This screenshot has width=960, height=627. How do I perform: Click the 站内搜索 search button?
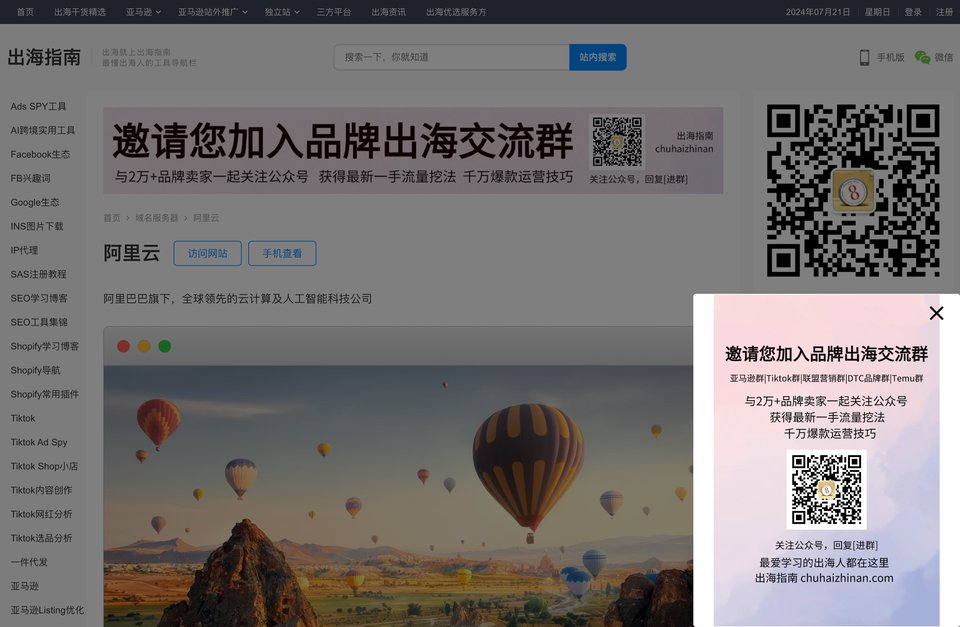coord(598,57)
